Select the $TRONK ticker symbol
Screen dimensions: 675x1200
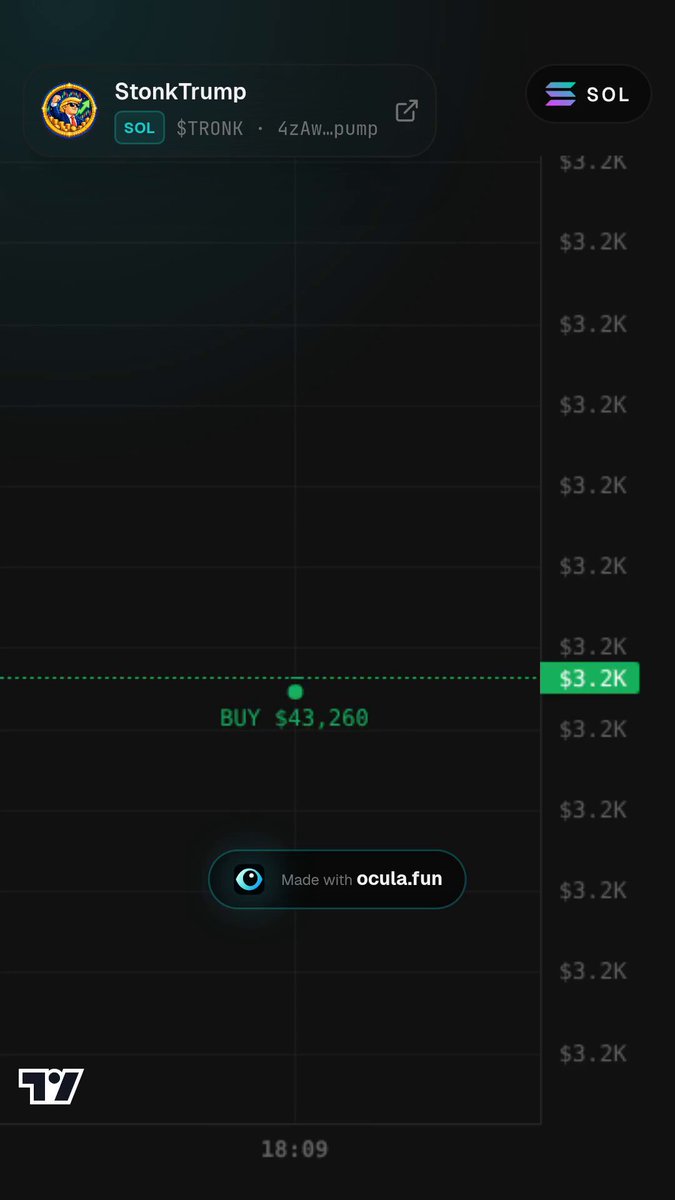tap(210, 129)
